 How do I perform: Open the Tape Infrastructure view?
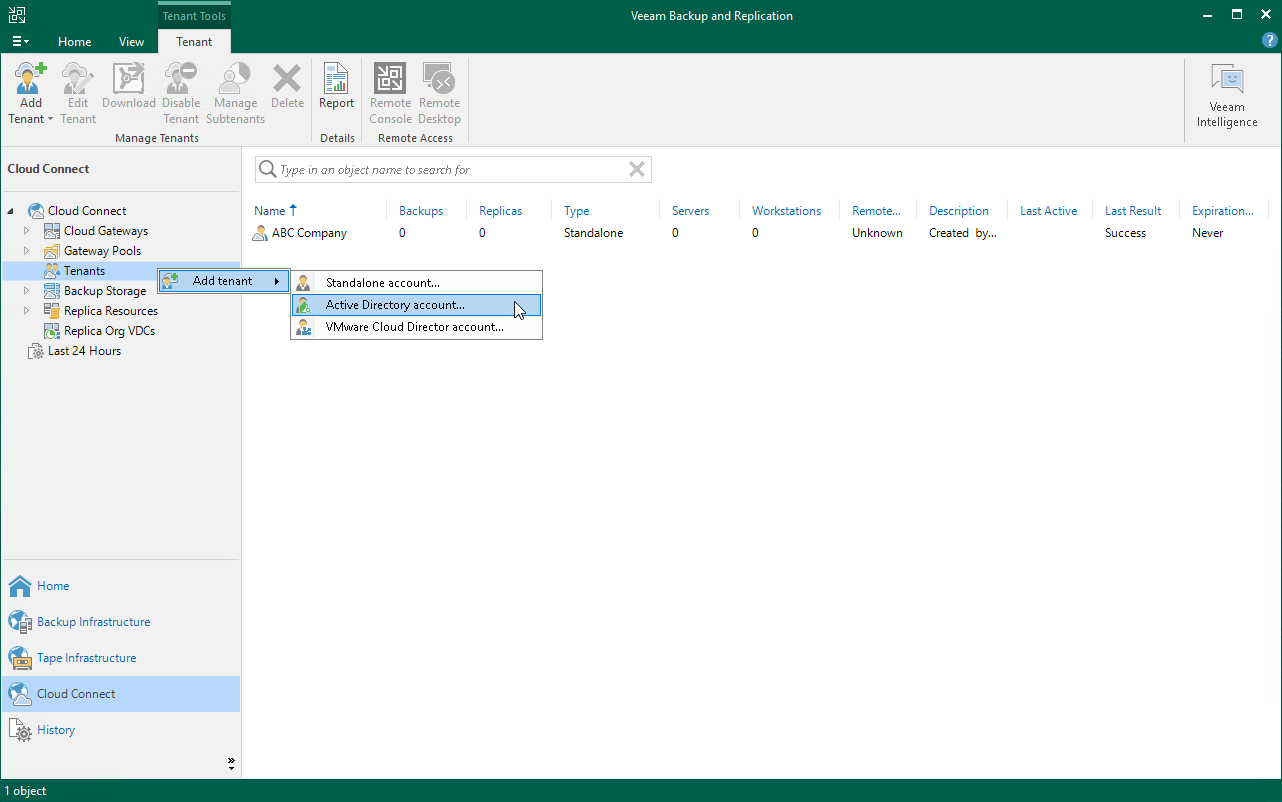(121, 658)
